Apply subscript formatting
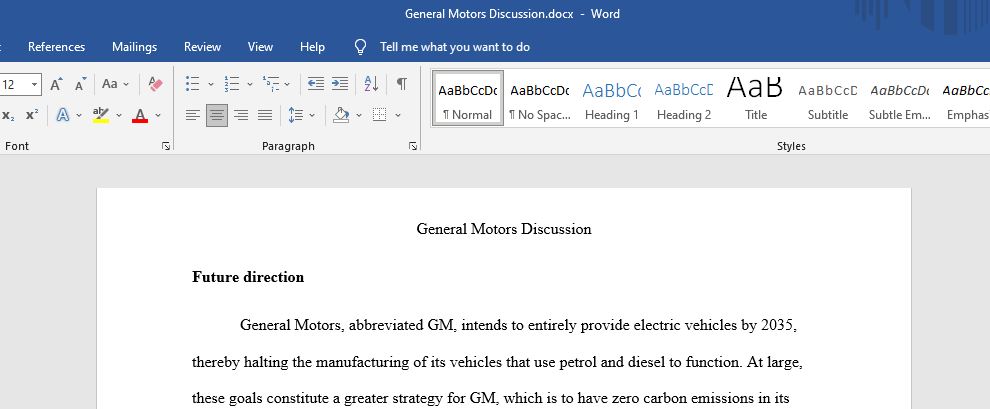Screen dimensions: 990x409 point(8,115)
